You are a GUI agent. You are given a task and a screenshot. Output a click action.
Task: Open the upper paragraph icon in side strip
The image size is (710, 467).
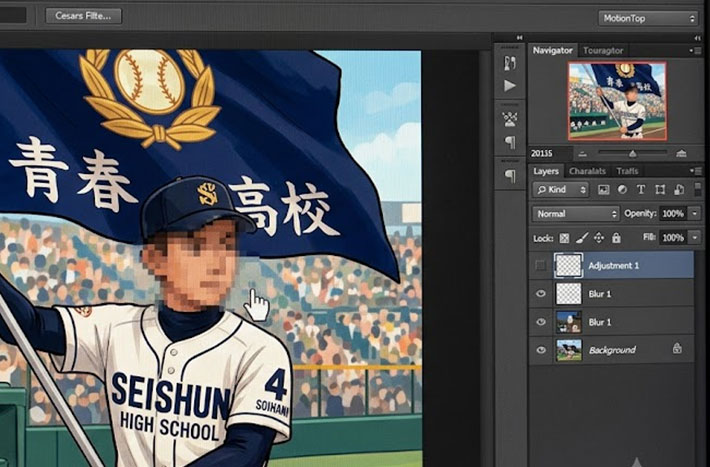[x=510, y=143]
